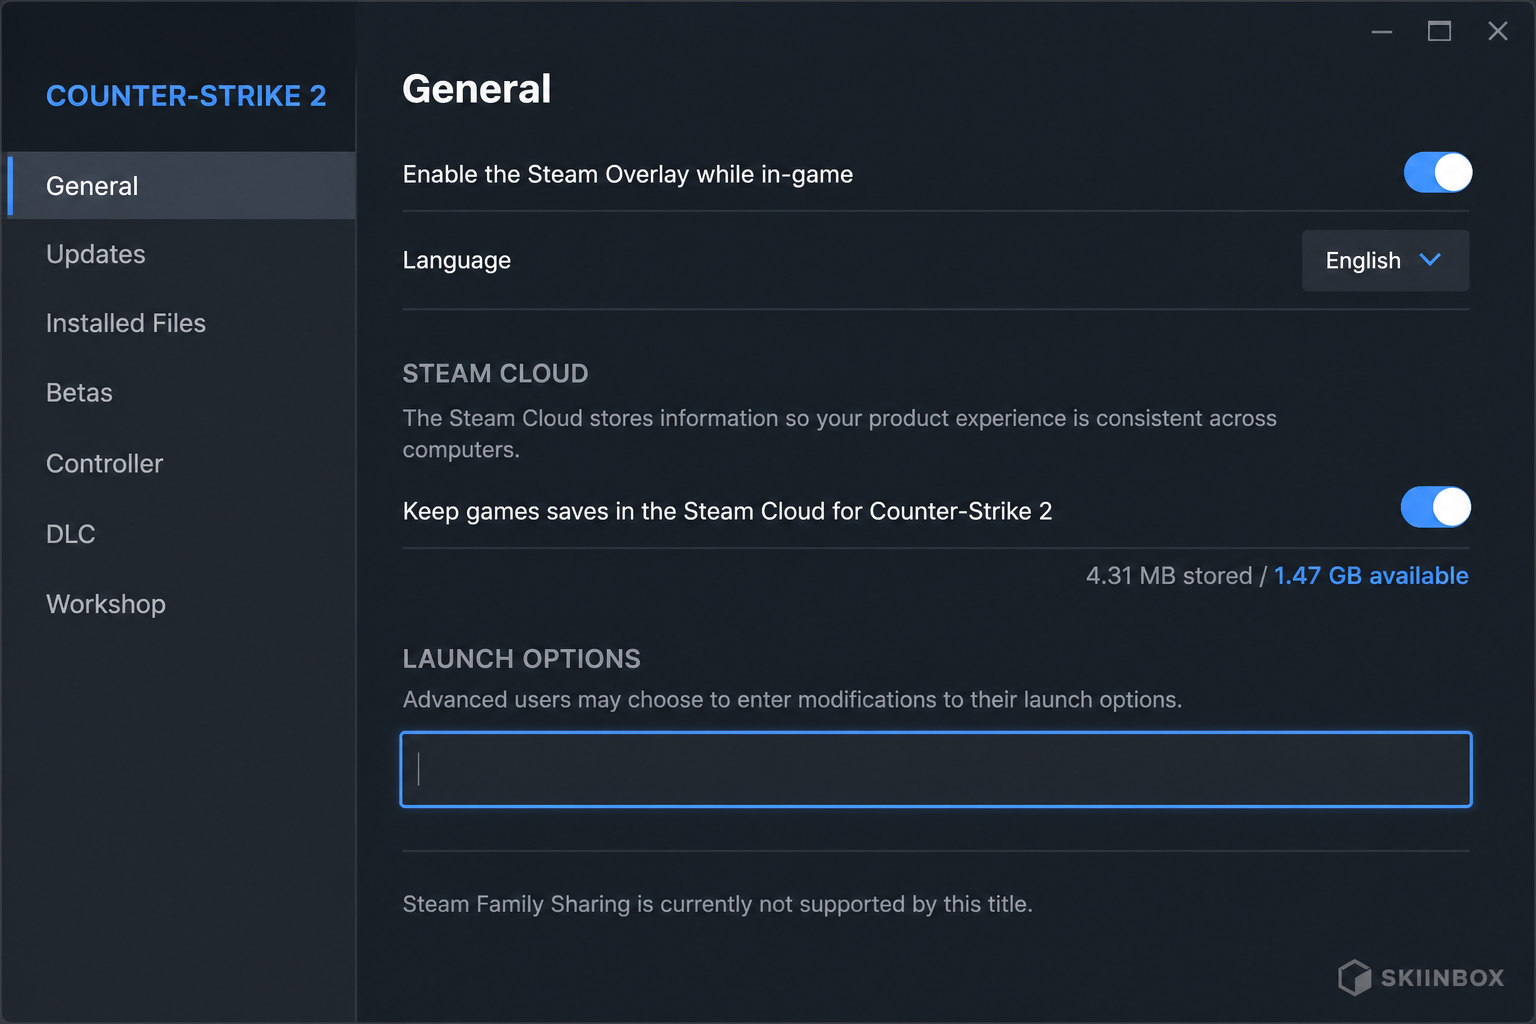
Task: Click the General page heading
Action: 477,89
